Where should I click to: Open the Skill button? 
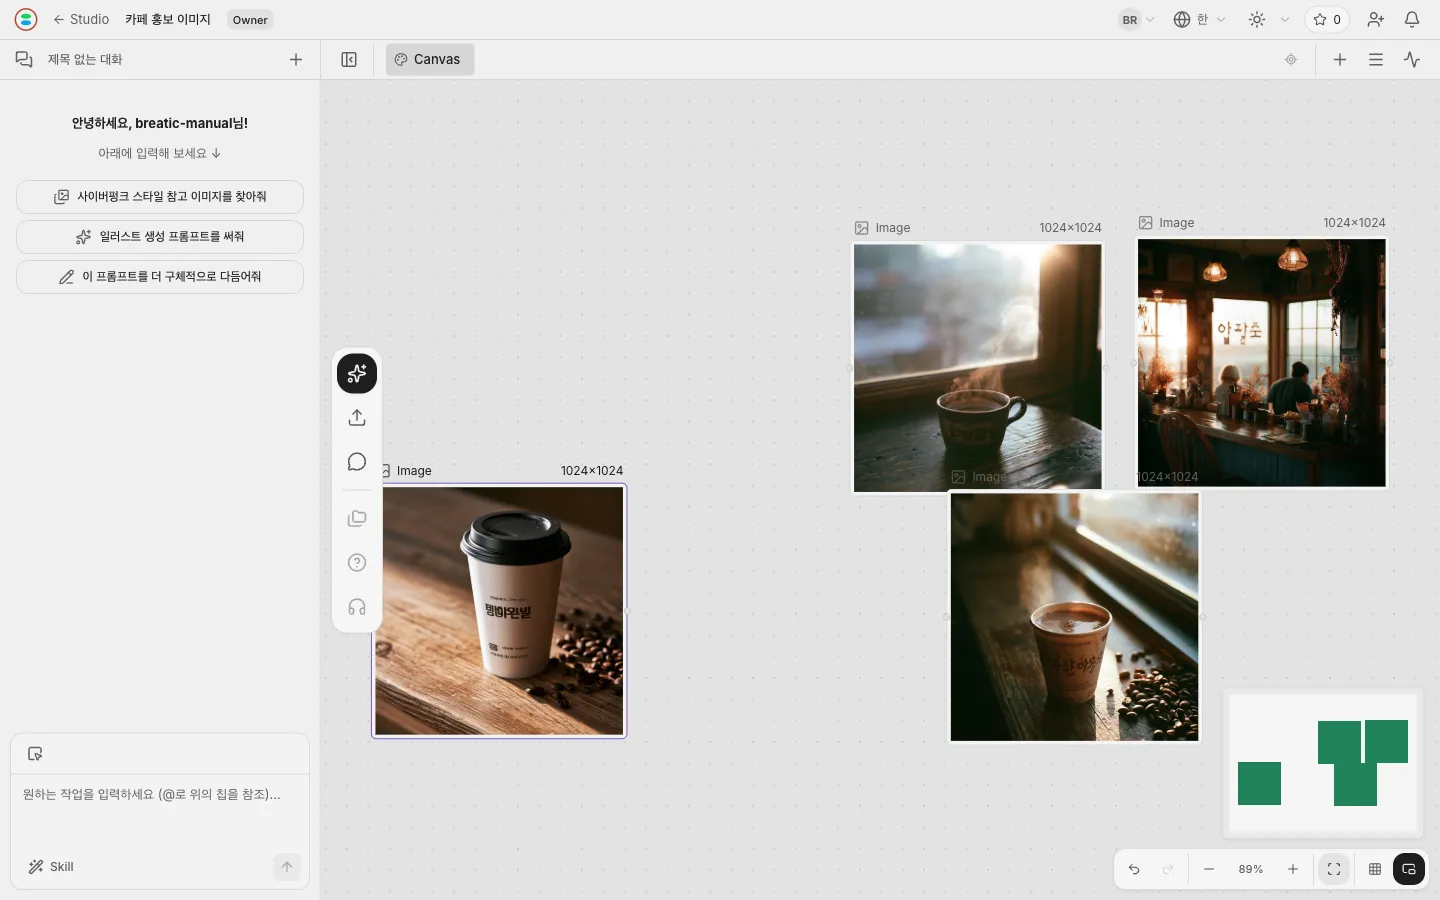tap(51, 867)
